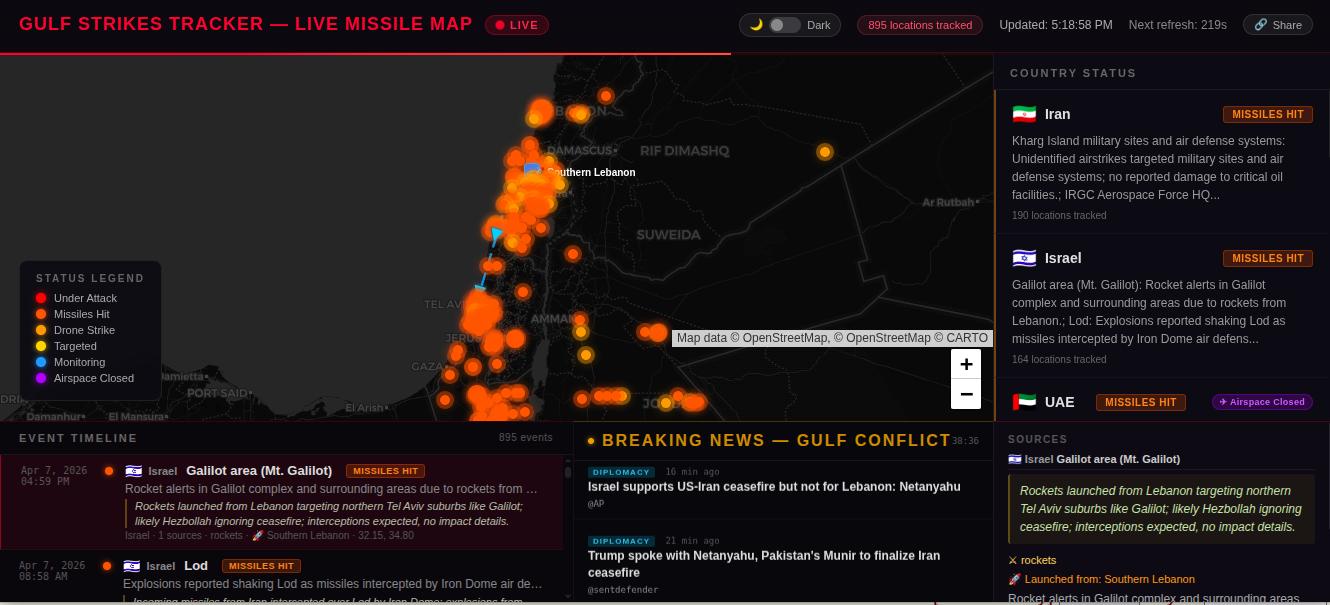Screen dimensions: 1330x605
Task: Click the Israel flag in Sources panel
Action: [1015, 459]
